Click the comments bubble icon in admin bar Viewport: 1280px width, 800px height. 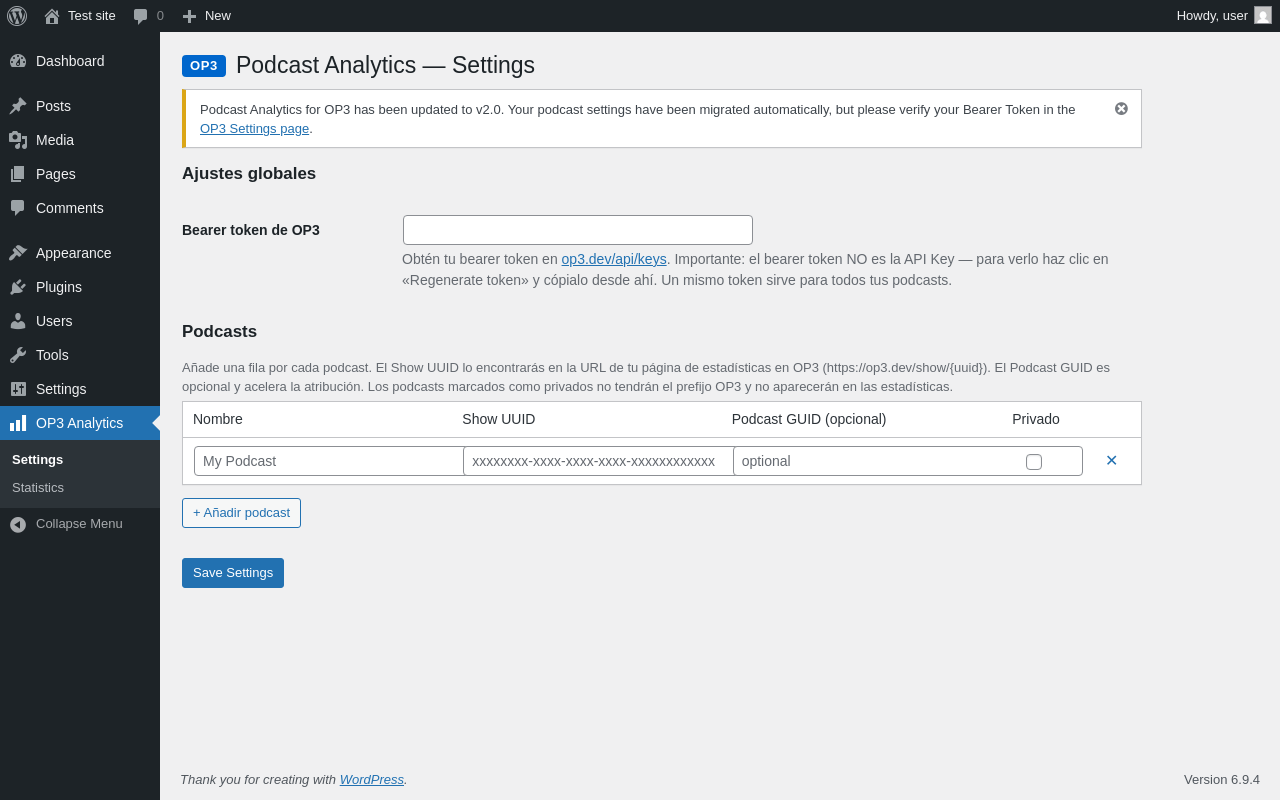(x=141, y=16)
